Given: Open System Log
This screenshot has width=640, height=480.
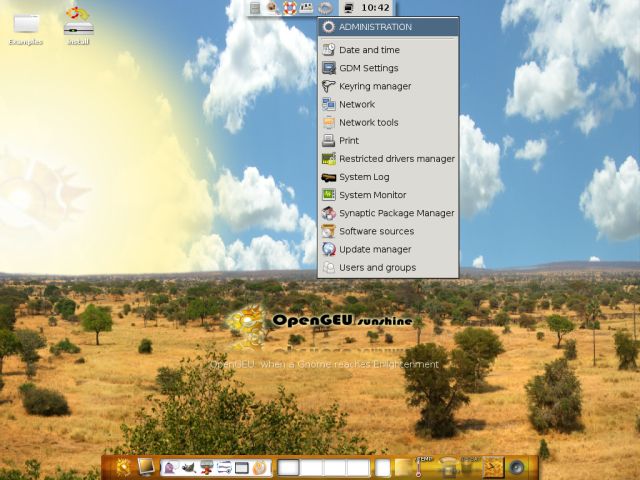Looking at the screenshot, I should tap(388, 177).
